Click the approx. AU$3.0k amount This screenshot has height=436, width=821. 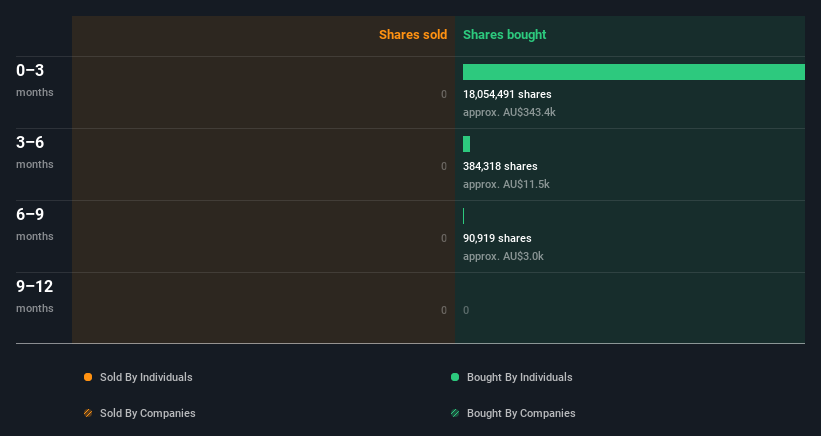pos(503,256)
